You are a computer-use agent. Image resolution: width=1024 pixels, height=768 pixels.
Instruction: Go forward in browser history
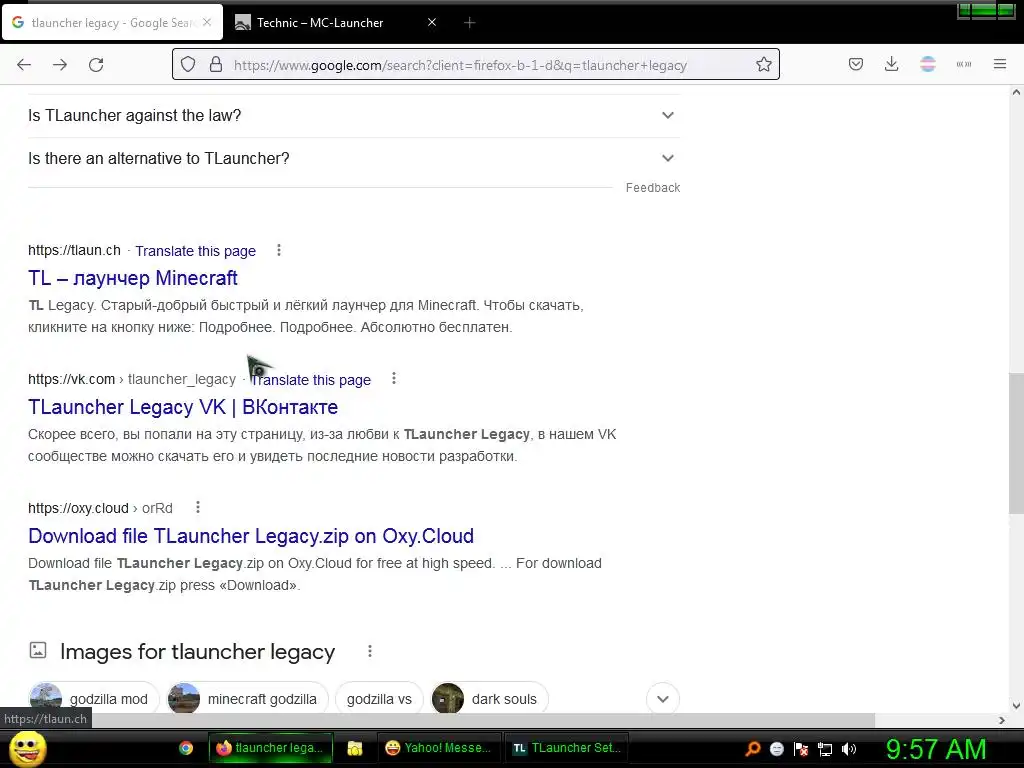[60, 65]
